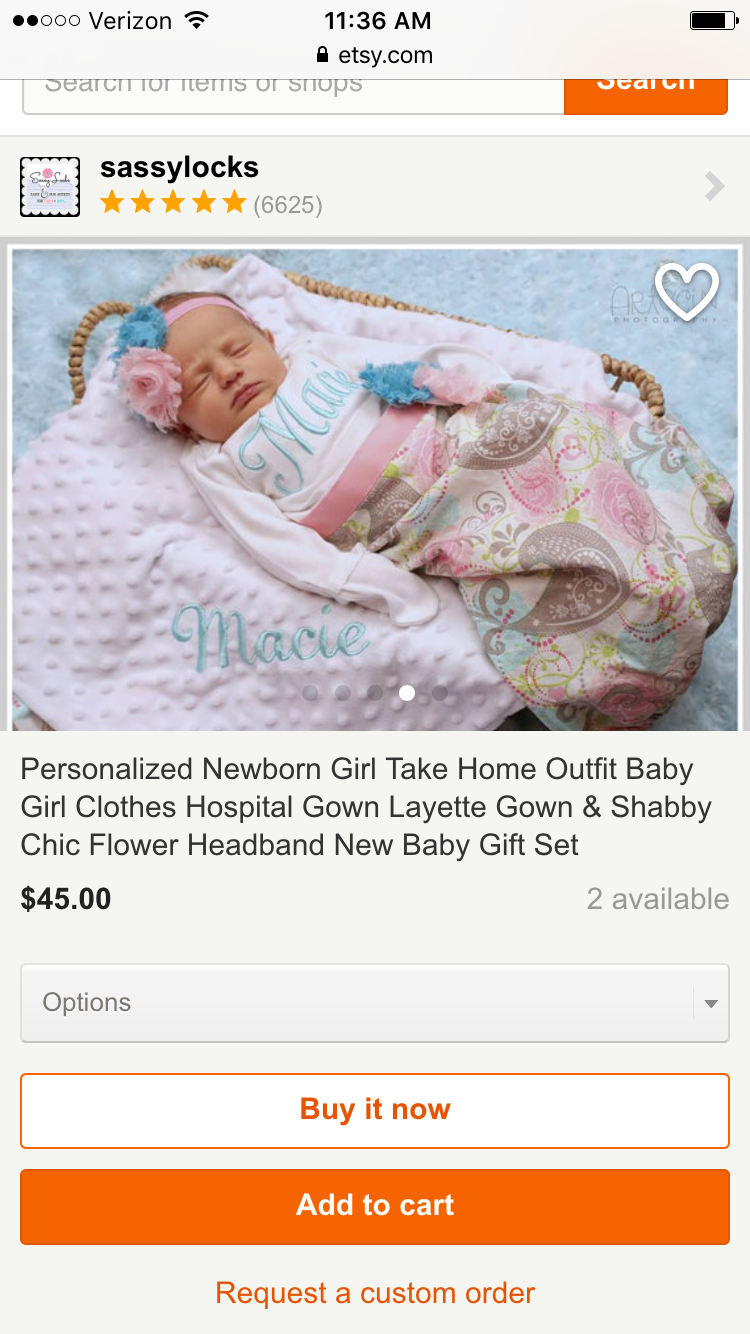
Task: Open the sassylocks shop logo
Action: pos(50,187)
